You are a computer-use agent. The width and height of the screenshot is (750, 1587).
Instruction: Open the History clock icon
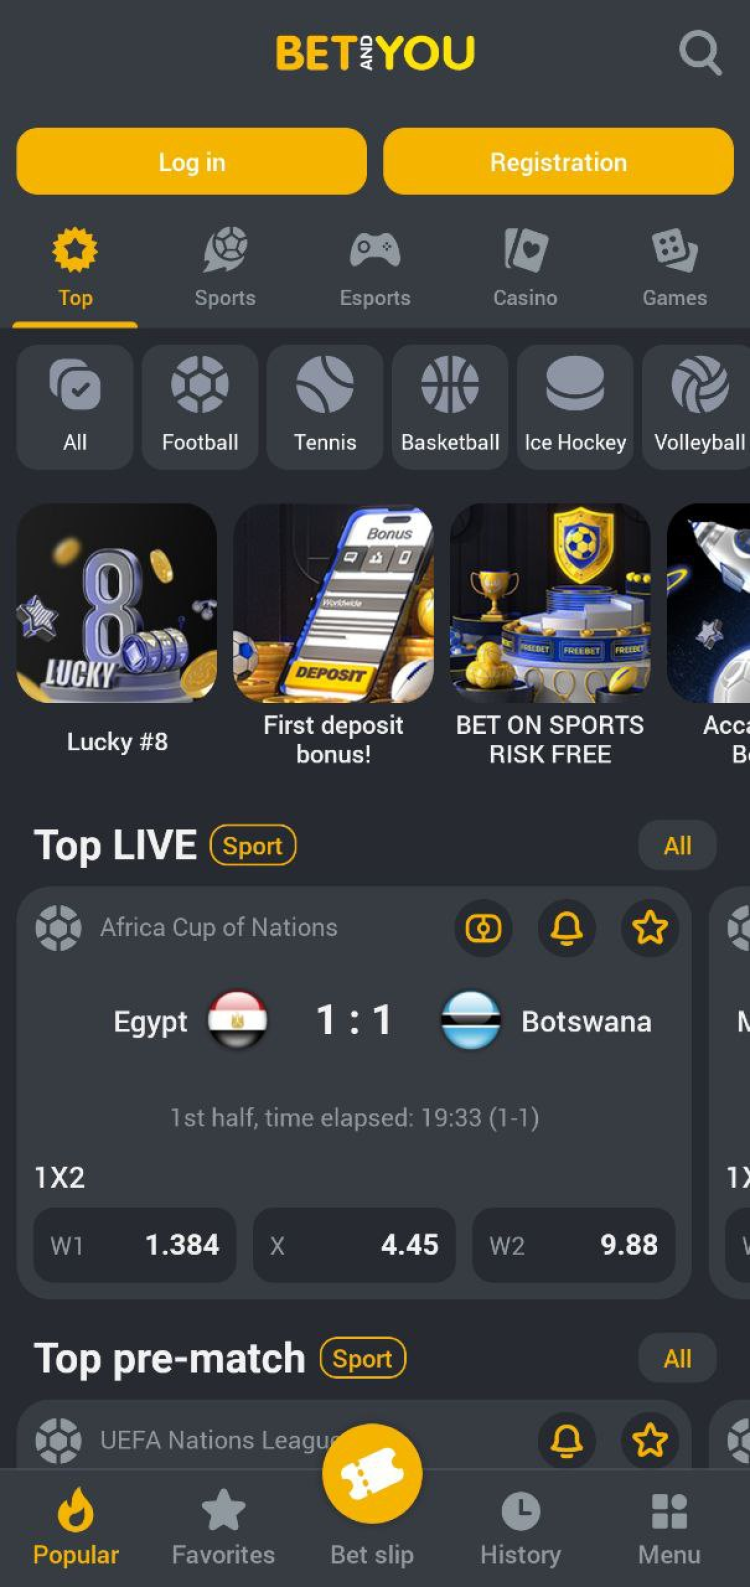520,1511
